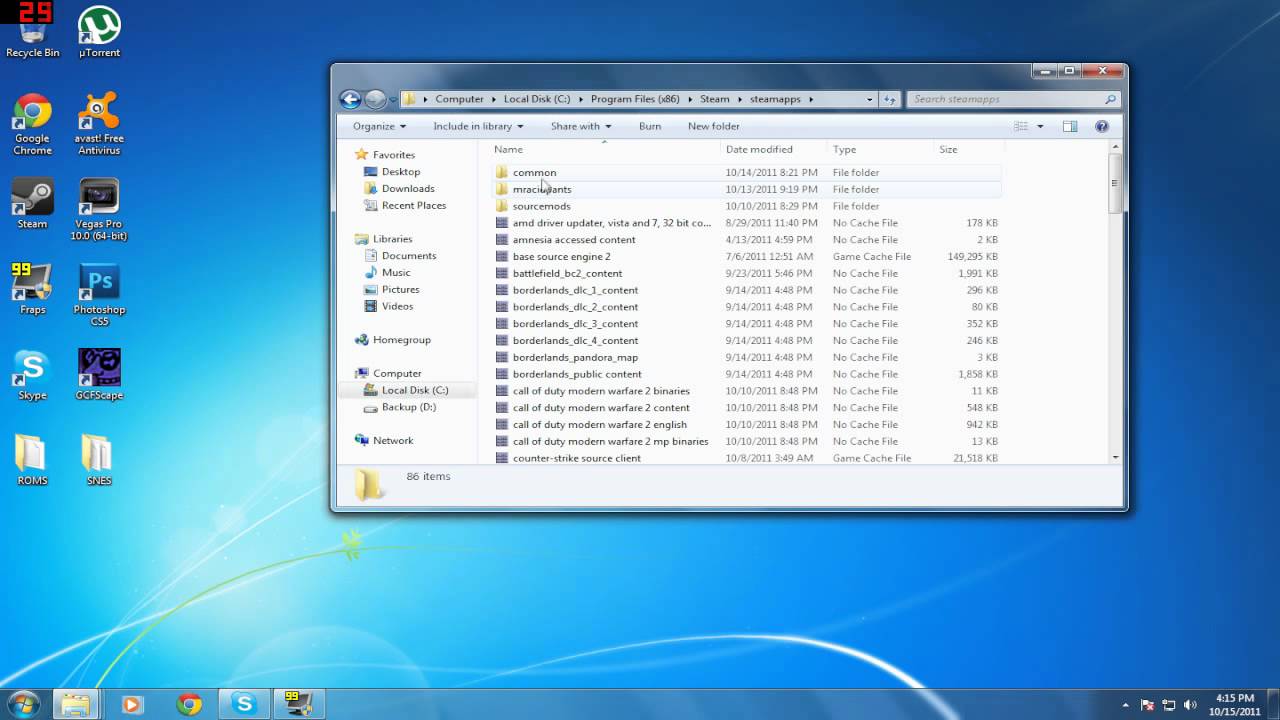1280x720 pixels.
Task: Toggle the preview pane button
Action: tap(1070, 126)
